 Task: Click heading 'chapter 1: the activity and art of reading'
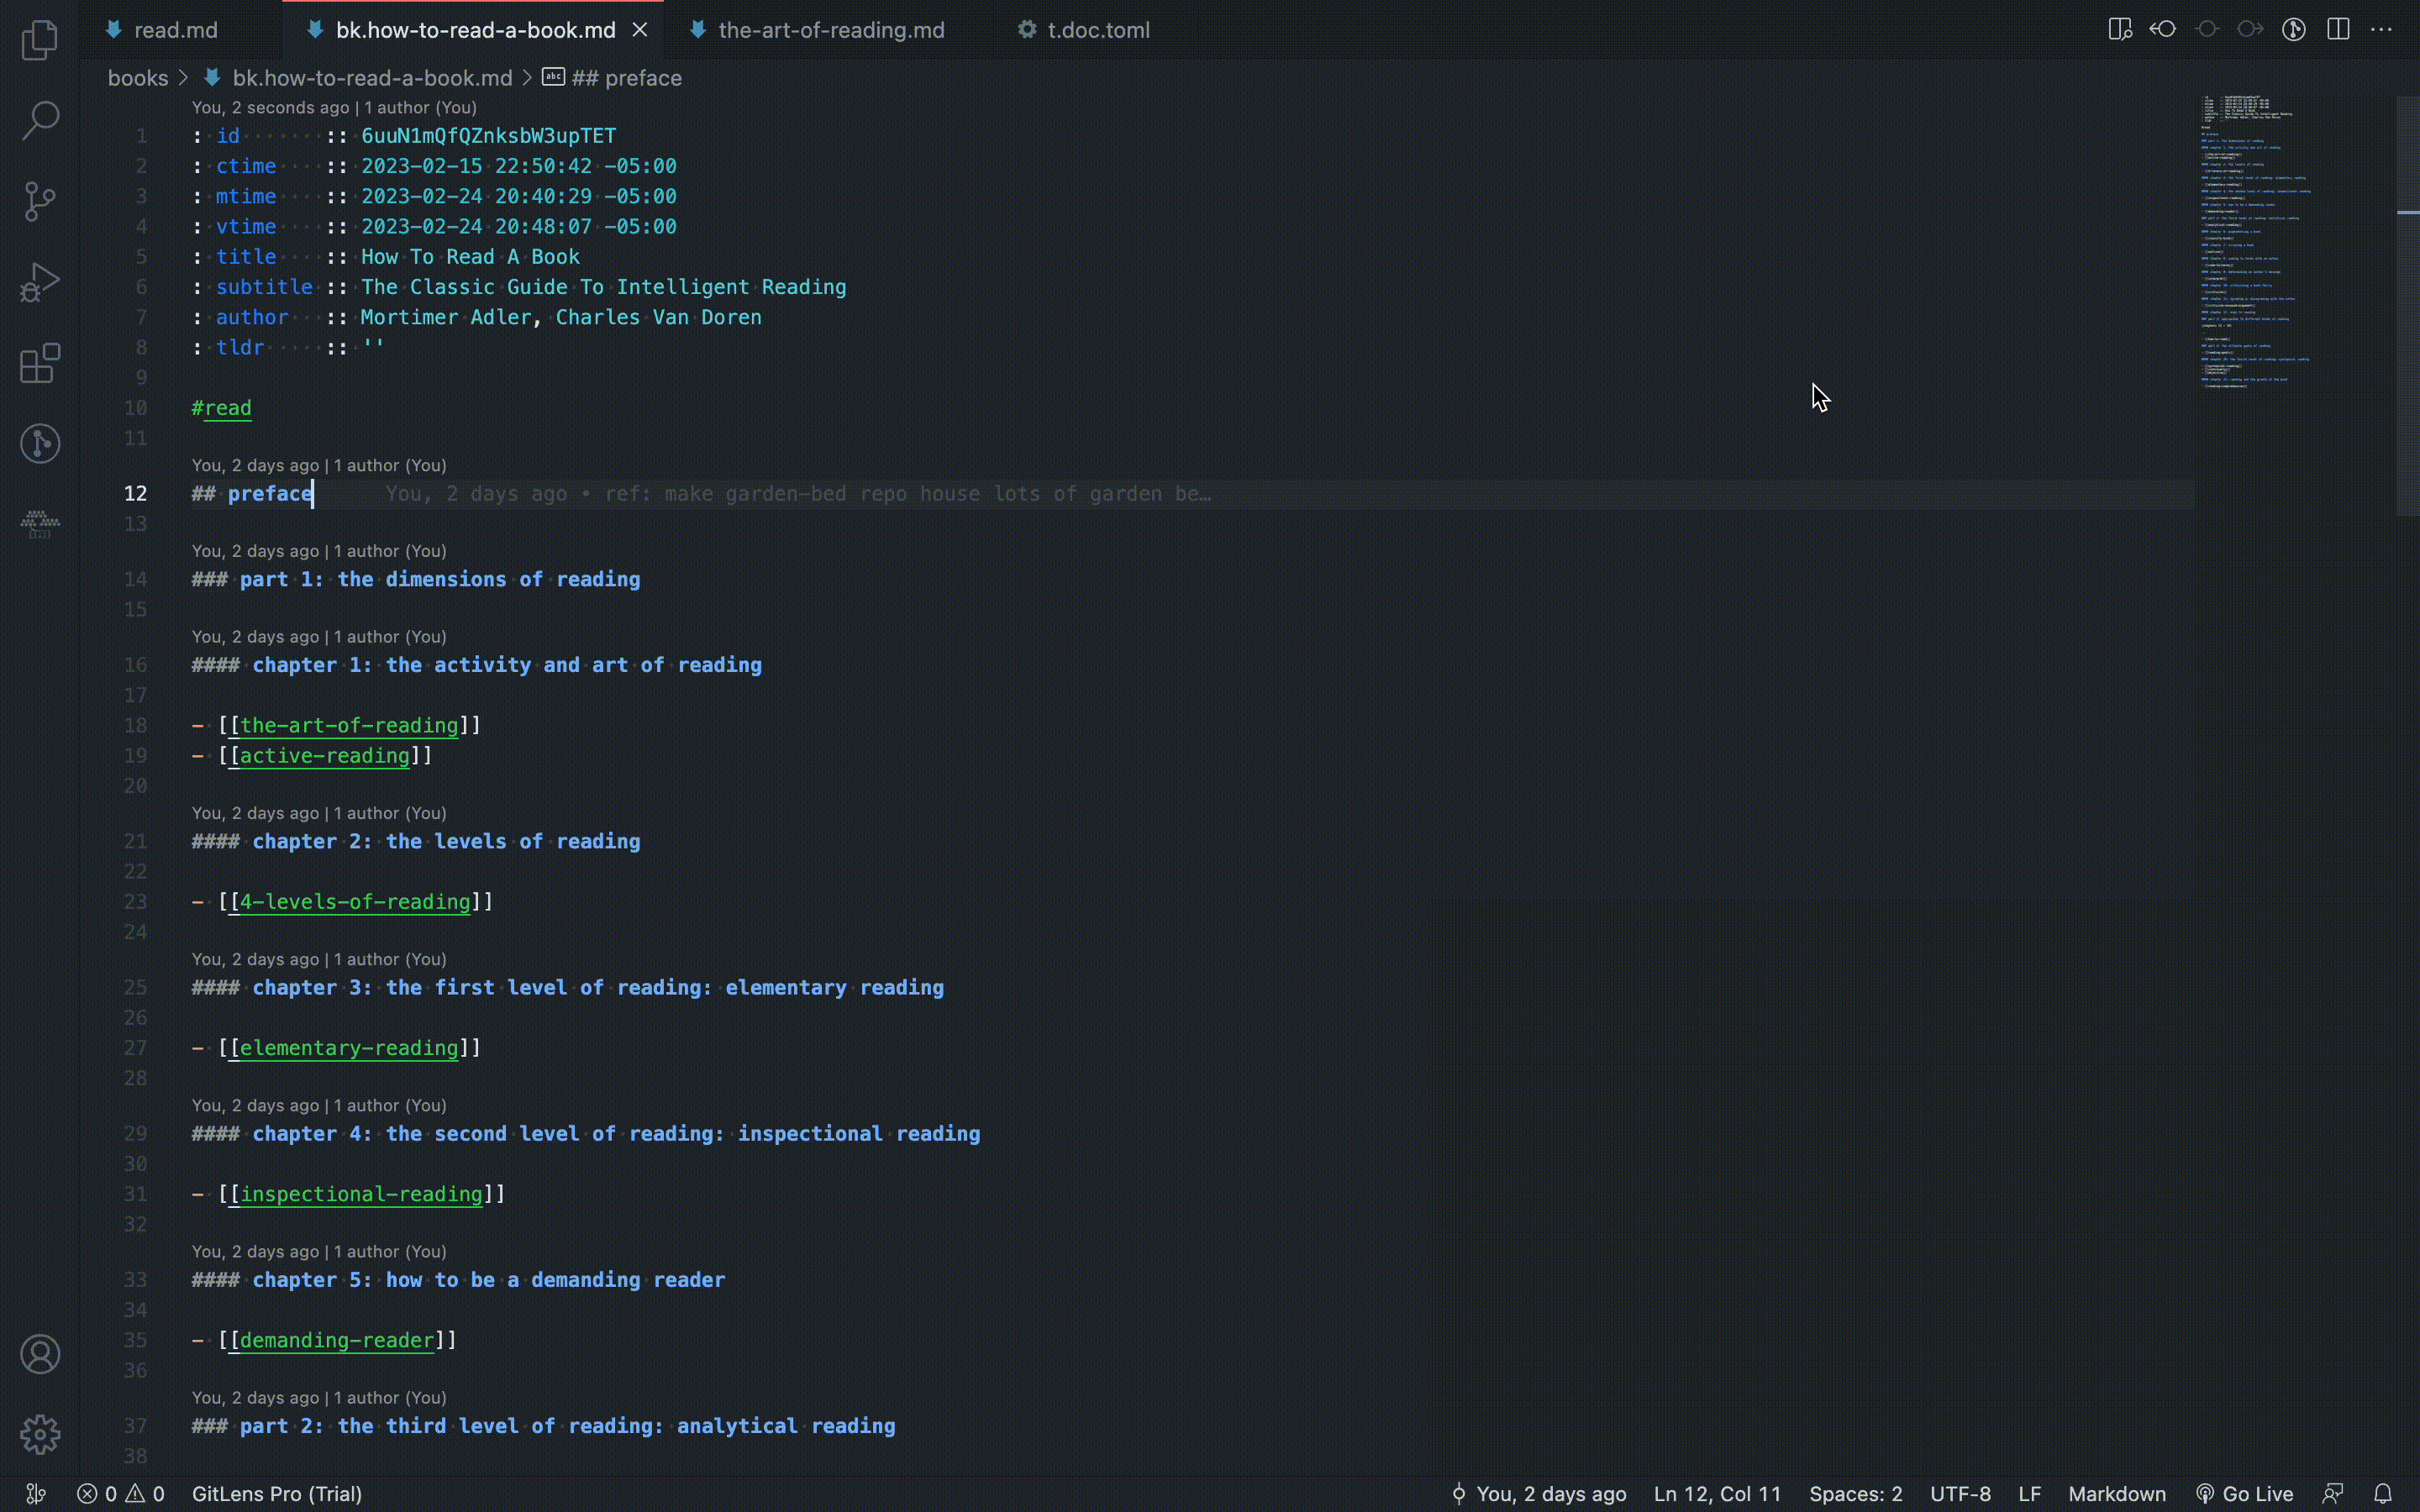(507, 665)
